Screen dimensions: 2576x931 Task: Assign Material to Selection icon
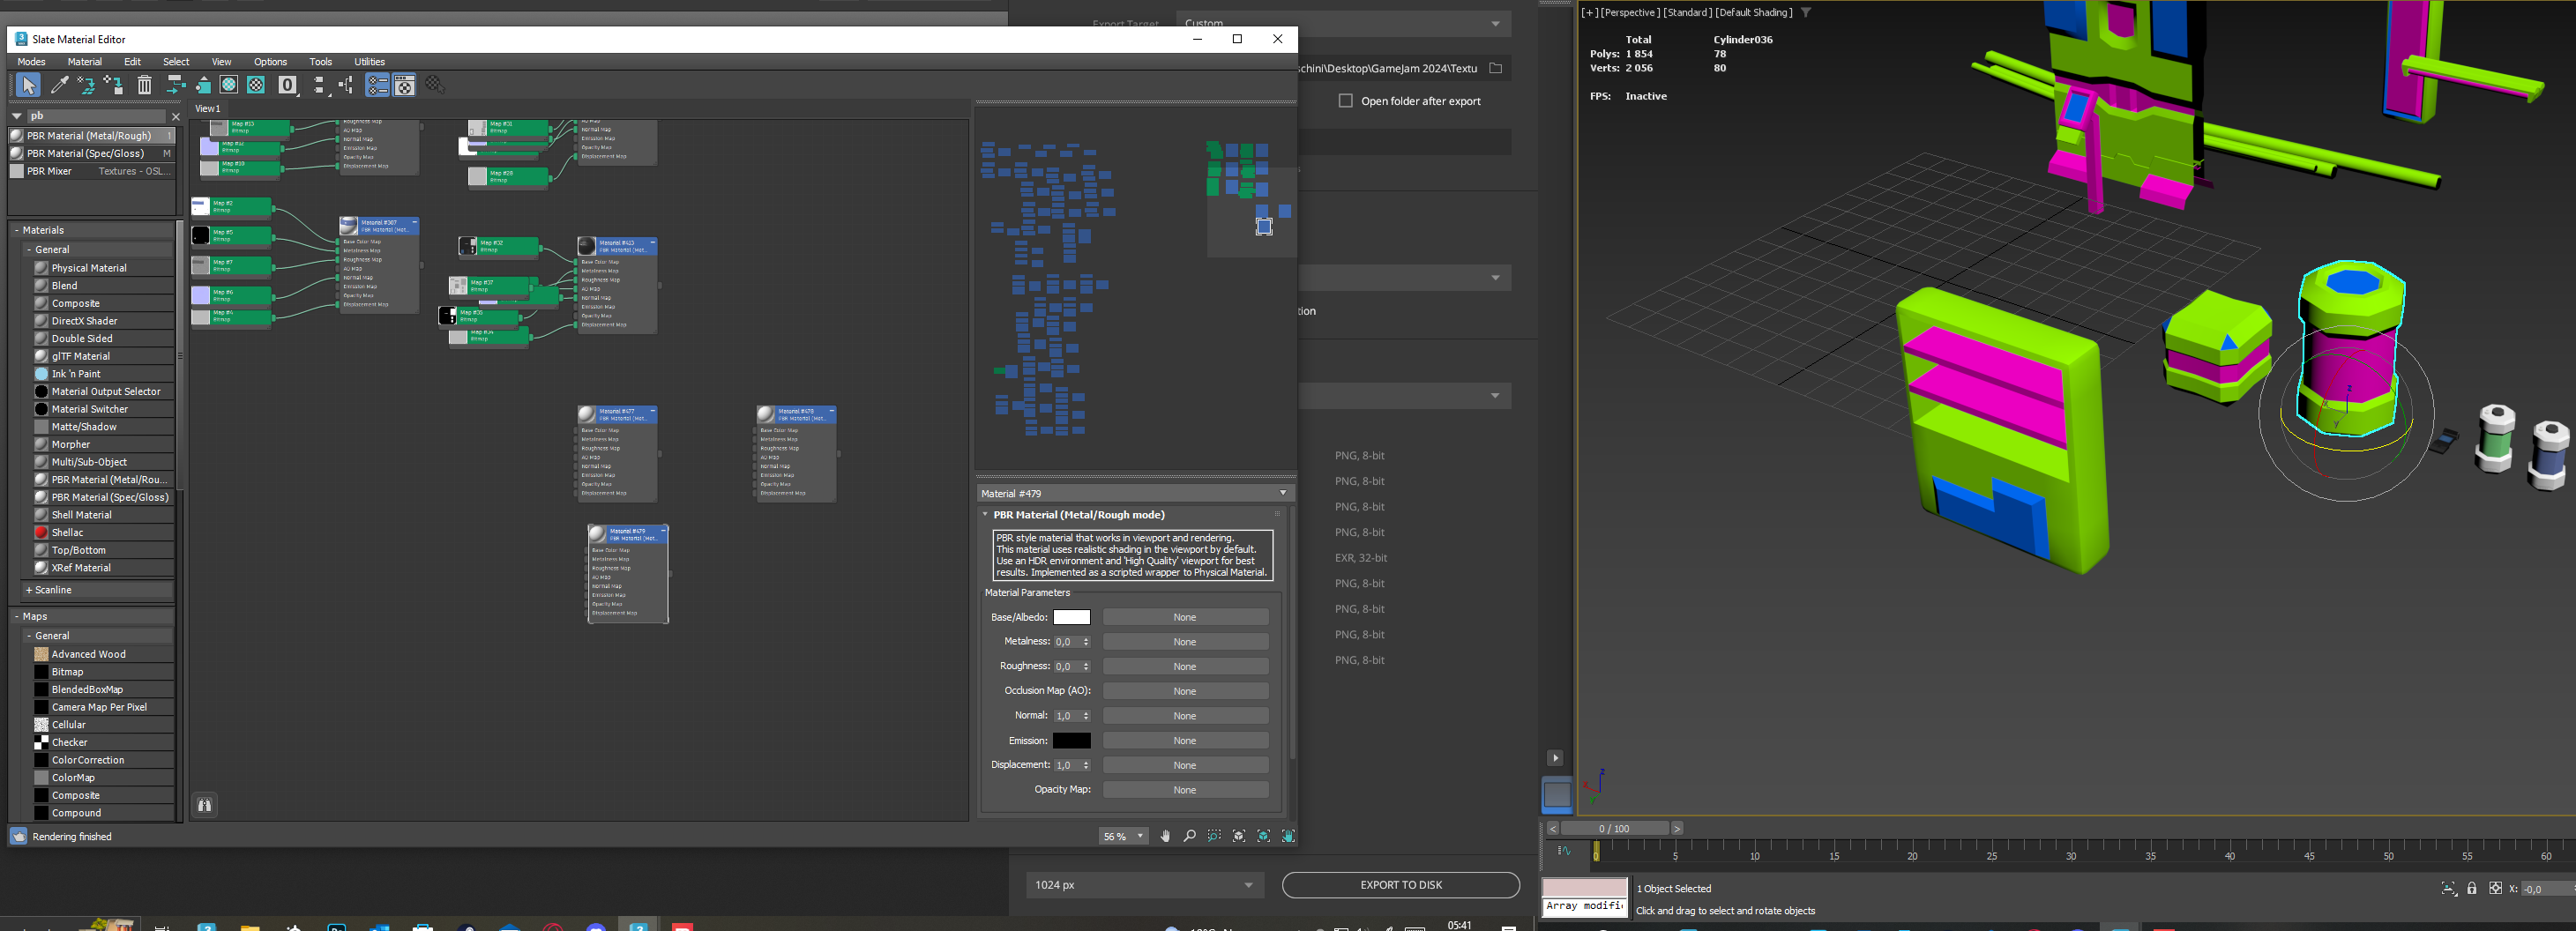(x=113, y=85)
